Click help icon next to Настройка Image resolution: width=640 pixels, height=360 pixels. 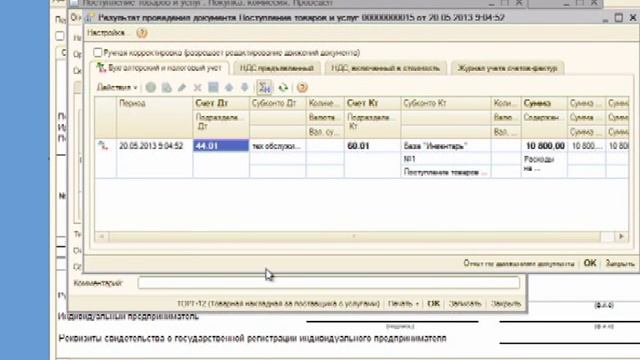click(x=142, y=33)
